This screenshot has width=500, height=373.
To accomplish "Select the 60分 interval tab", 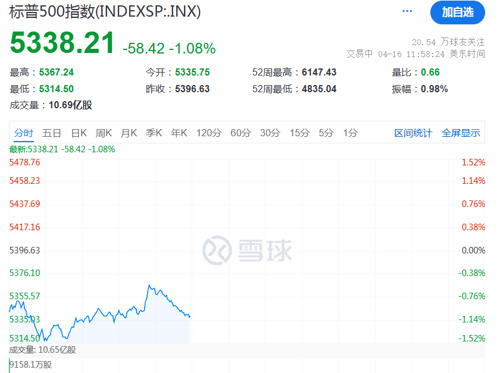I will pos(241,133).
